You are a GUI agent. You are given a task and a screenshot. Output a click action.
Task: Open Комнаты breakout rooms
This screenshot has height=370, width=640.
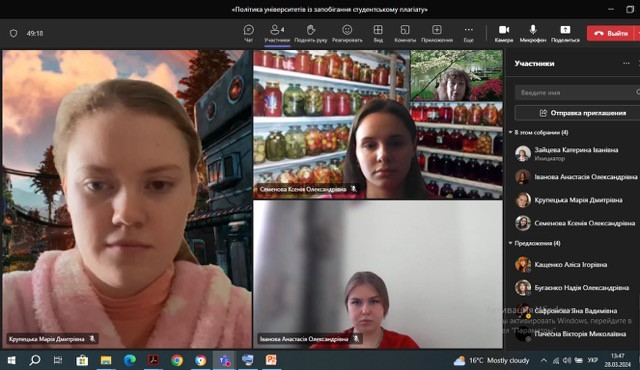(405, 33)
